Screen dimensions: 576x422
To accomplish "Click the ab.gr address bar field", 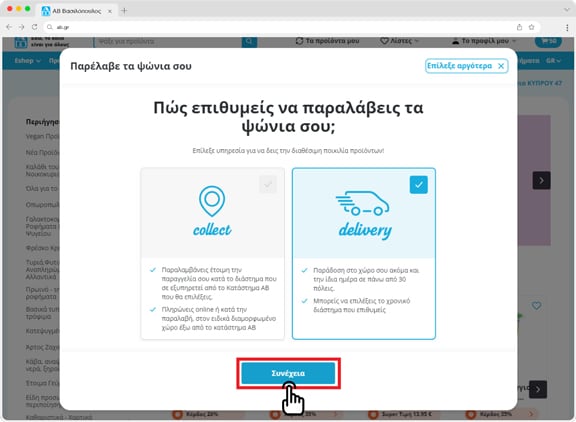I will (283, 27).
